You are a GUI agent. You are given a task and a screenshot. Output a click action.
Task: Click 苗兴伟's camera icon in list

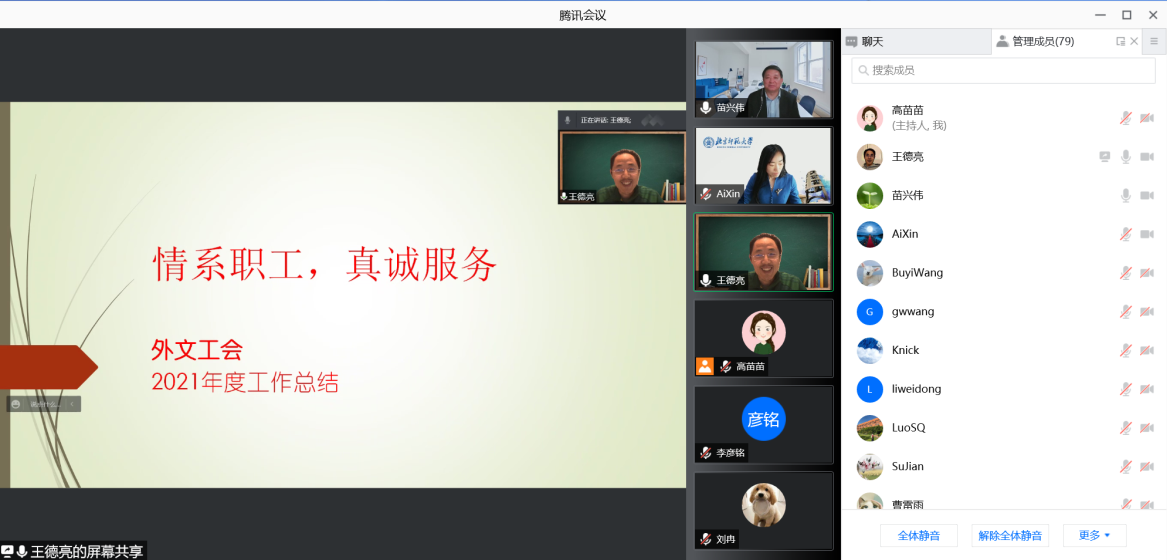1147,196
